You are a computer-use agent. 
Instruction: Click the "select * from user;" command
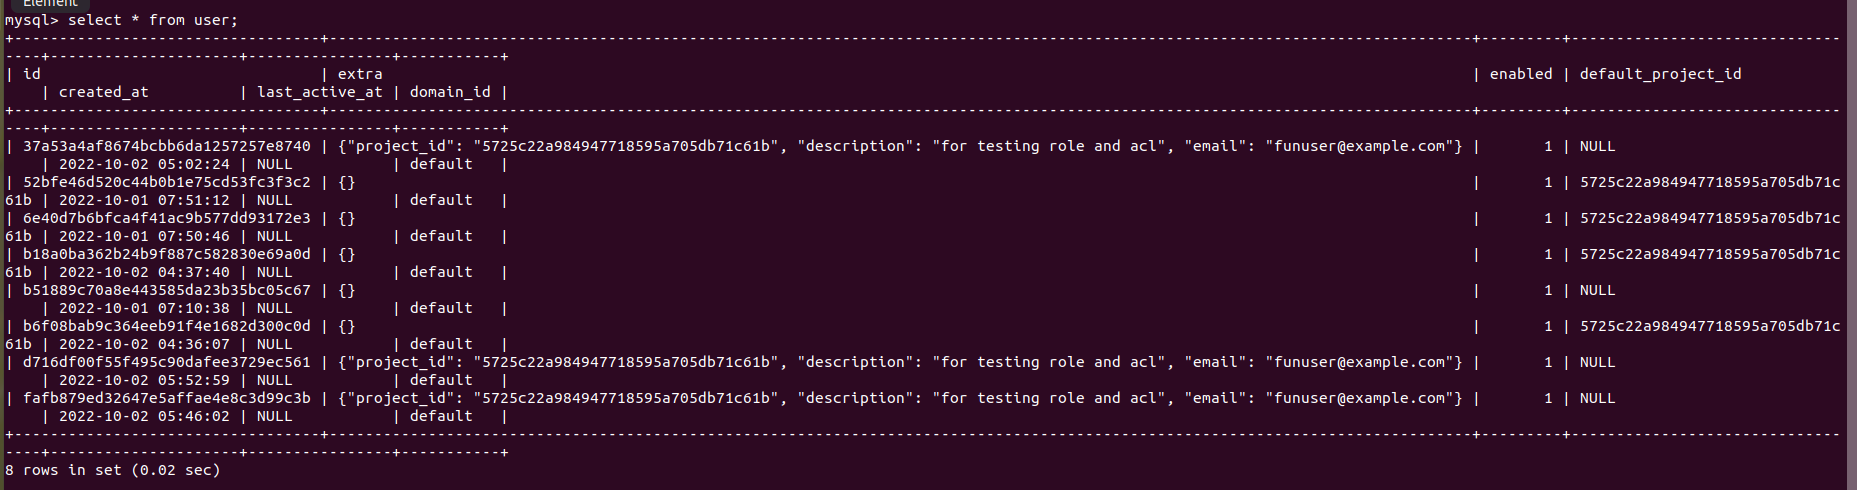click(x=152, y=20)
